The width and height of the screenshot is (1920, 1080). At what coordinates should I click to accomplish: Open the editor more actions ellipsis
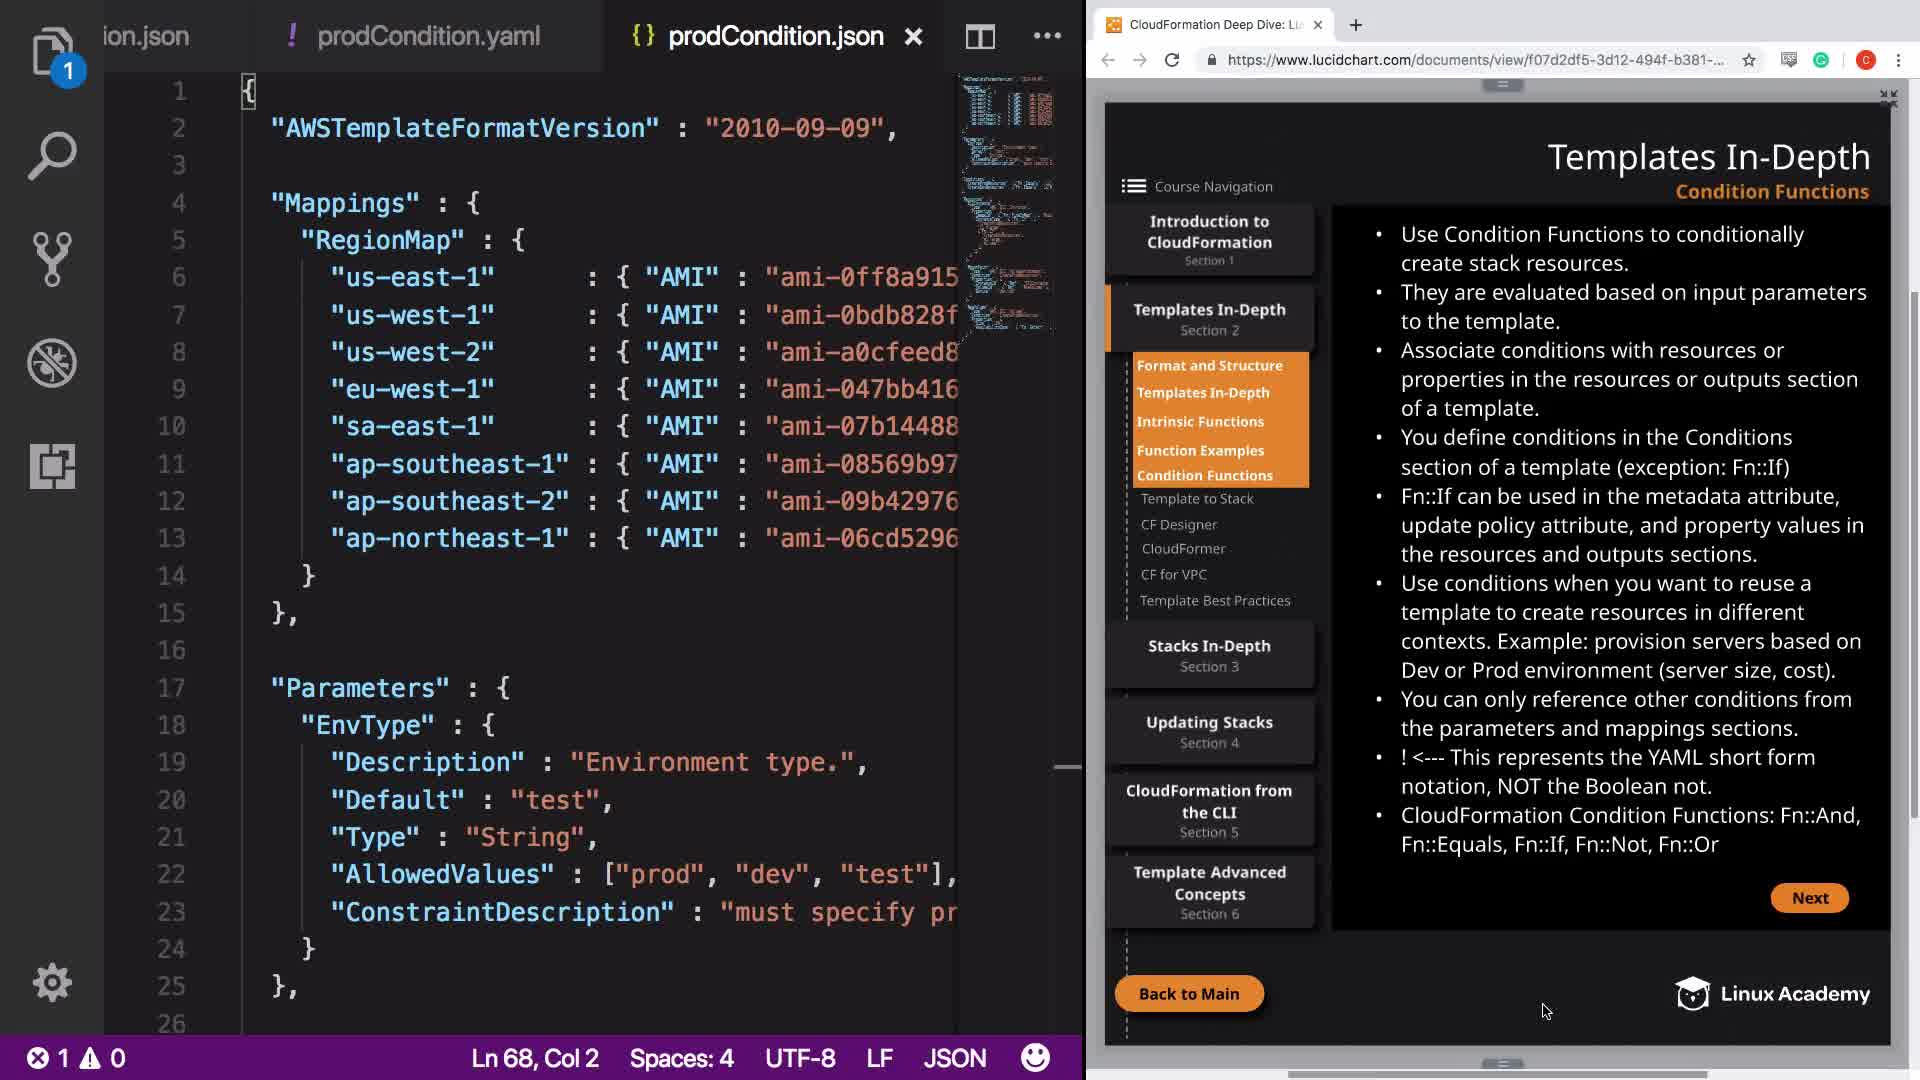[x=1047, y=36]
